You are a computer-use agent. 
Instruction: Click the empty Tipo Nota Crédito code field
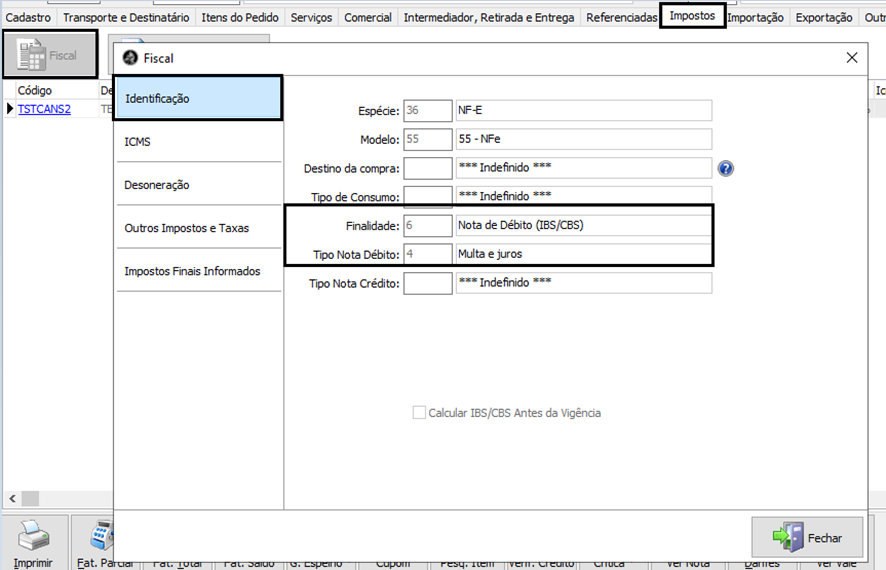tap(428, 283)
